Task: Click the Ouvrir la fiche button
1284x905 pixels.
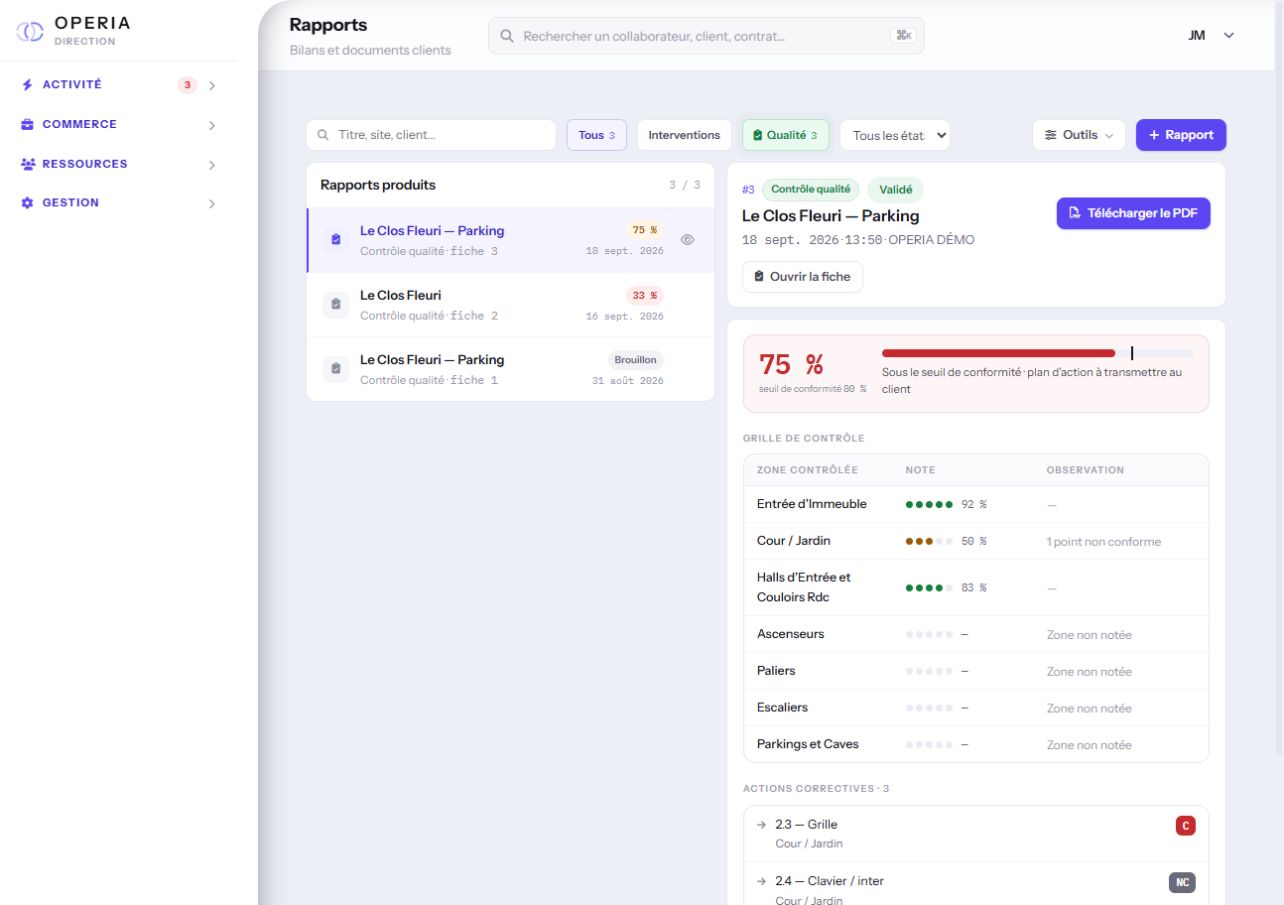Action: [x=802, y=276]
